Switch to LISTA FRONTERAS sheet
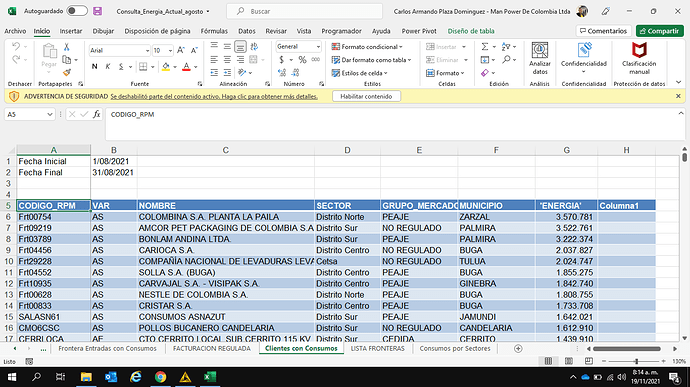This screenshot has width=690, height=387. point(378,349)
